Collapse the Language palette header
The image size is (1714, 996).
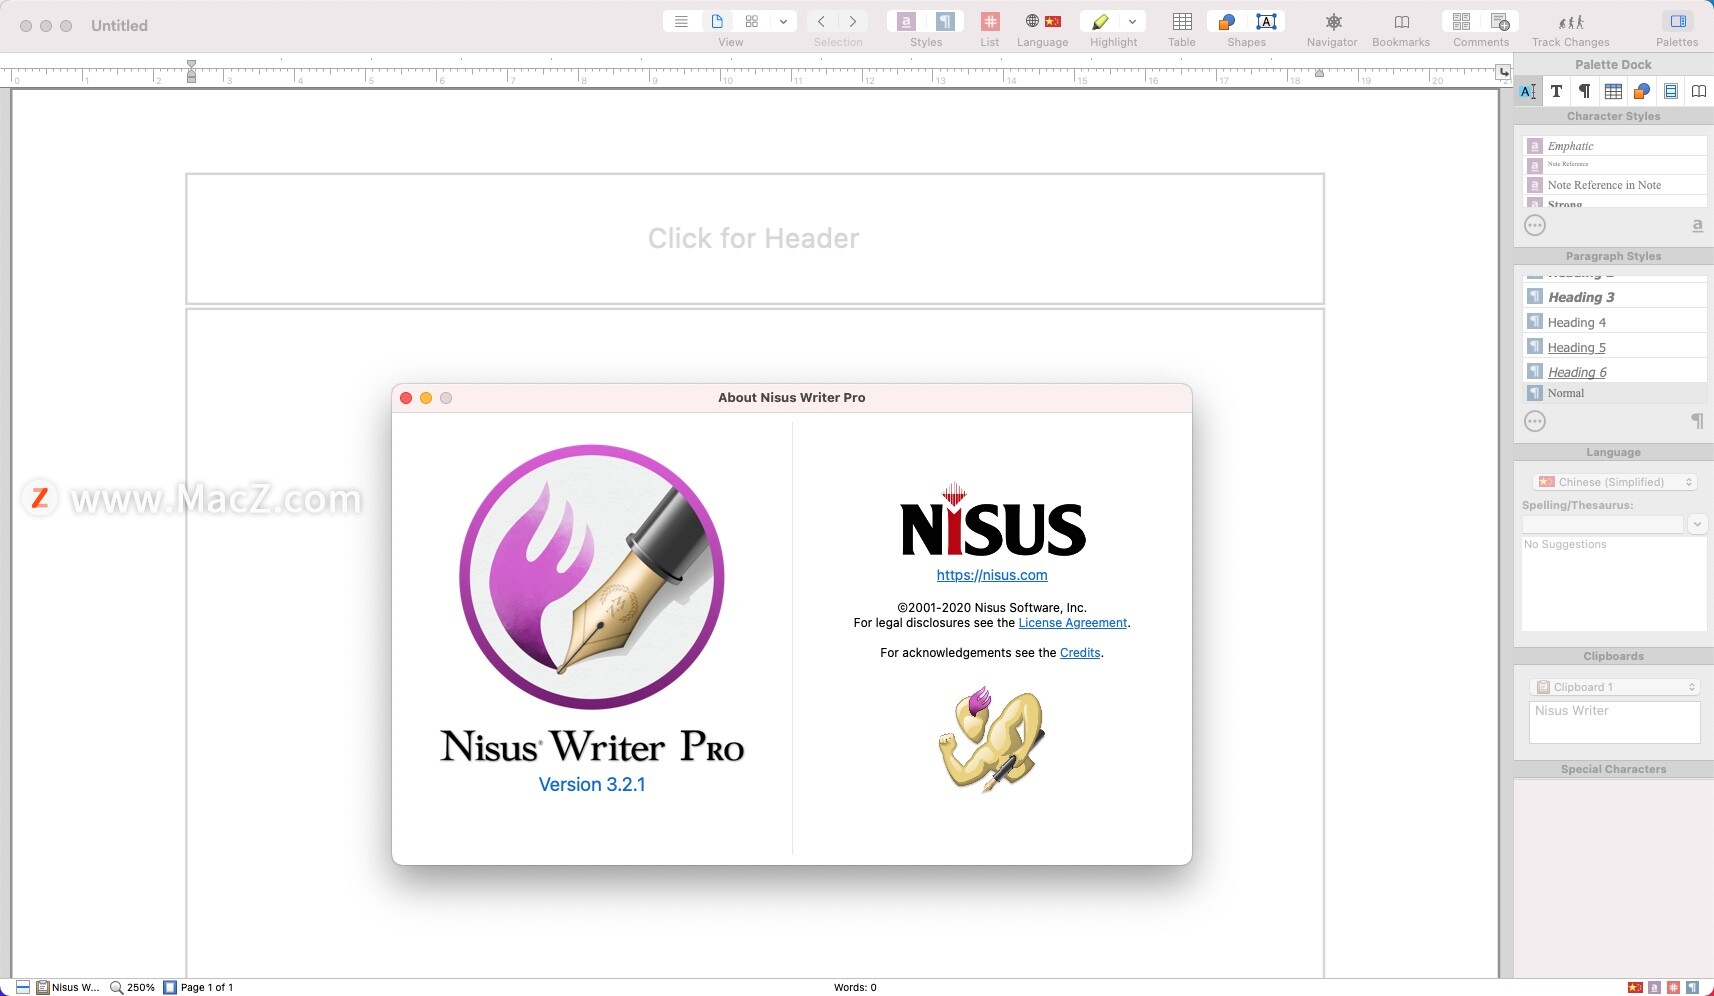(1613, 452)
